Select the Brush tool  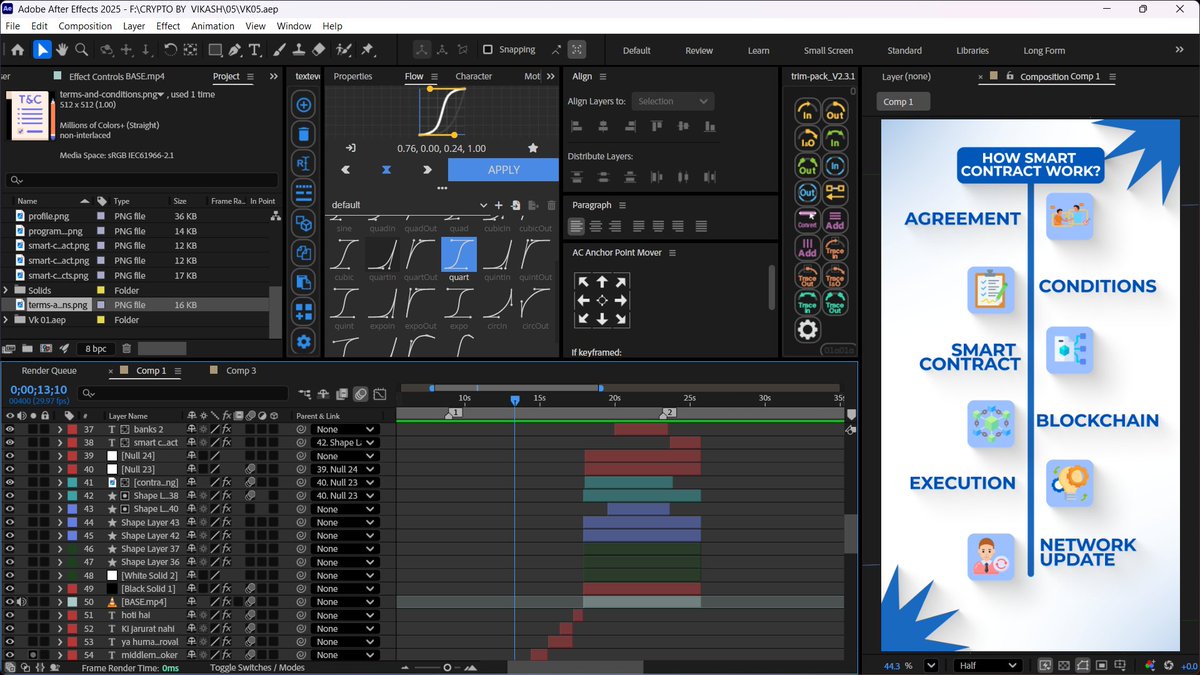279,50
